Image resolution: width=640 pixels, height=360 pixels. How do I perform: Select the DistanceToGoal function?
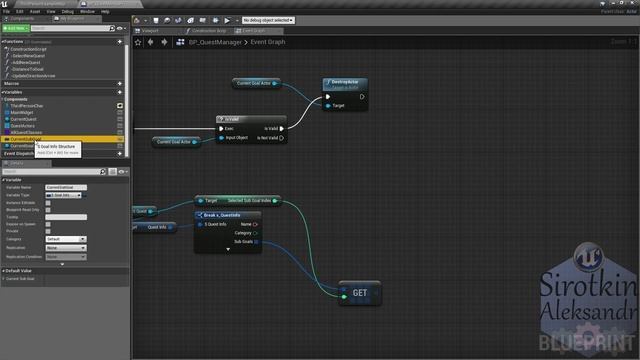point(27,69)
